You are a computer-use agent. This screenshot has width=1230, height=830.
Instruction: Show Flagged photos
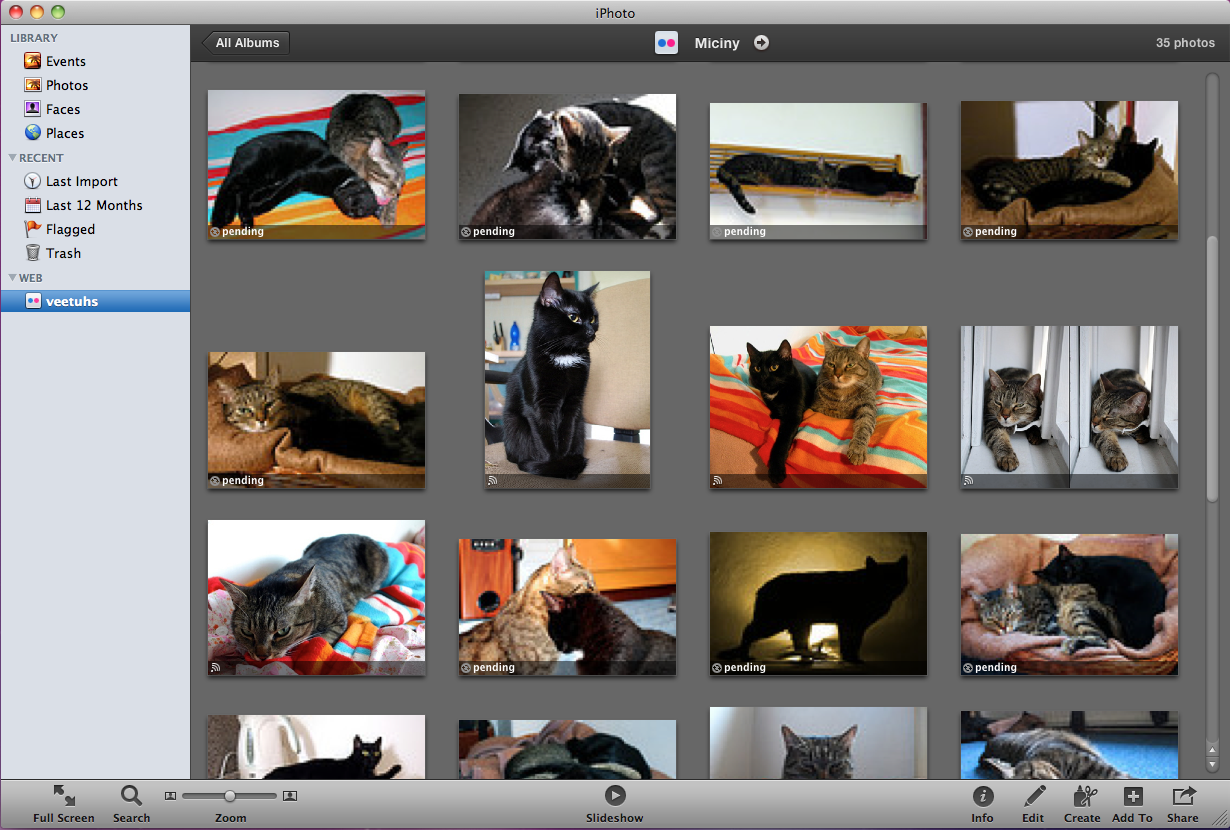click(x=70, y=229)
